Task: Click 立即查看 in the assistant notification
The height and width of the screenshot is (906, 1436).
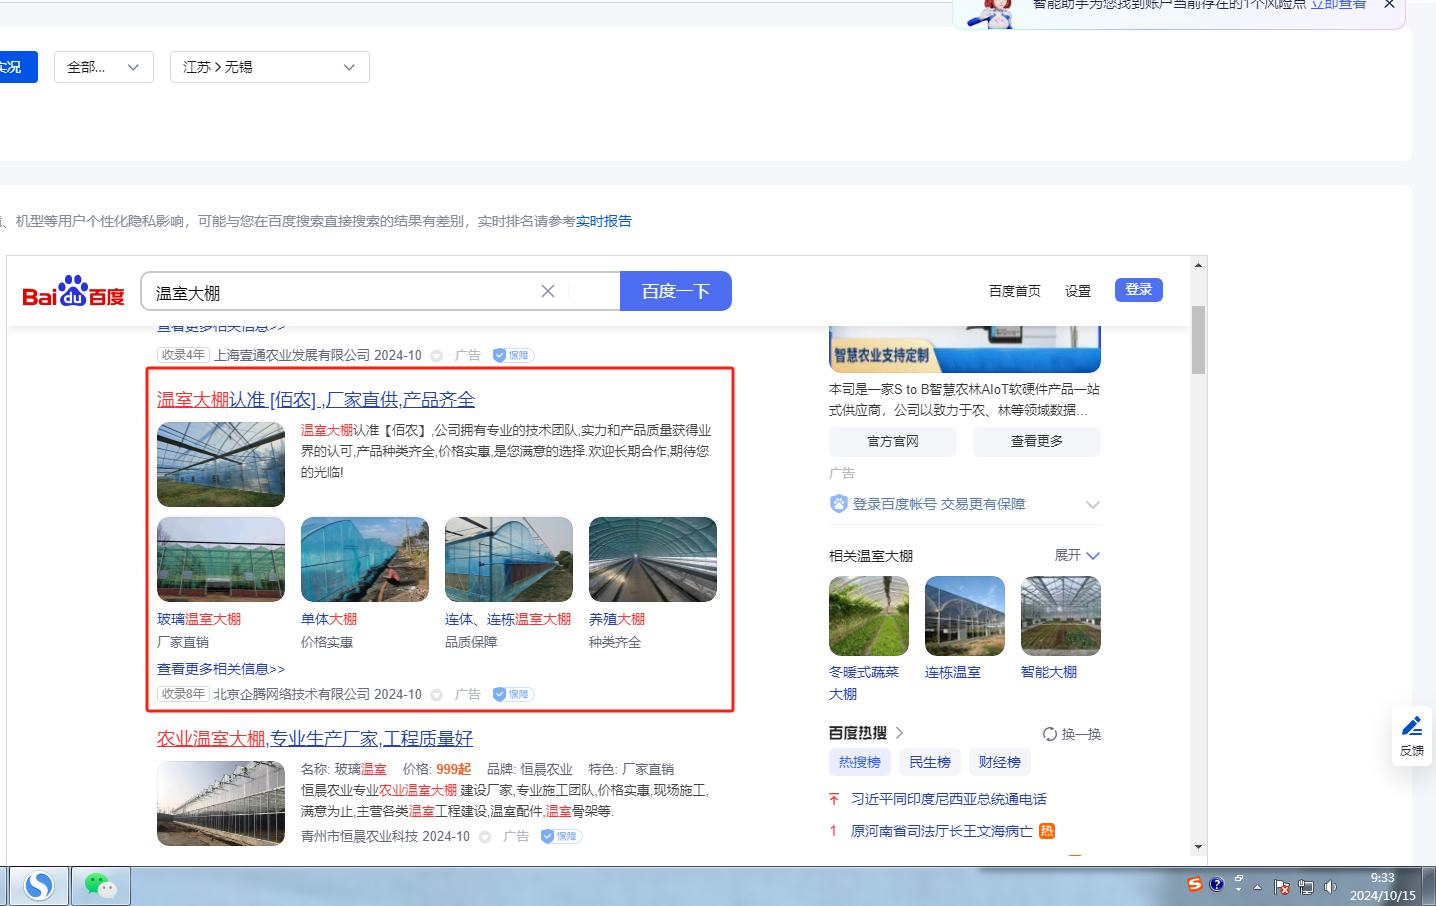Action: (1338, 4)
